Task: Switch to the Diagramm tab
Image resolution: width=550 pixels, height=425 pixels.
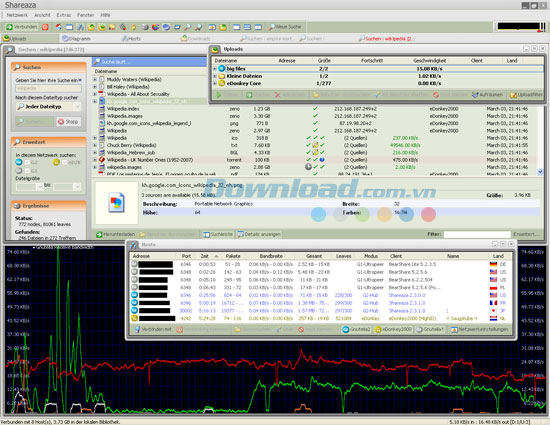Action: tap(76, 39)
